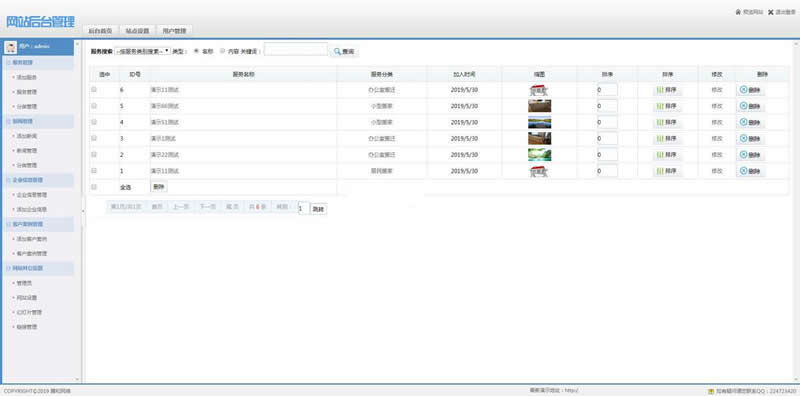Tick the checkbox for row ID 5
Viewport: 800px width, 396px height.
[x=94, y=106]
